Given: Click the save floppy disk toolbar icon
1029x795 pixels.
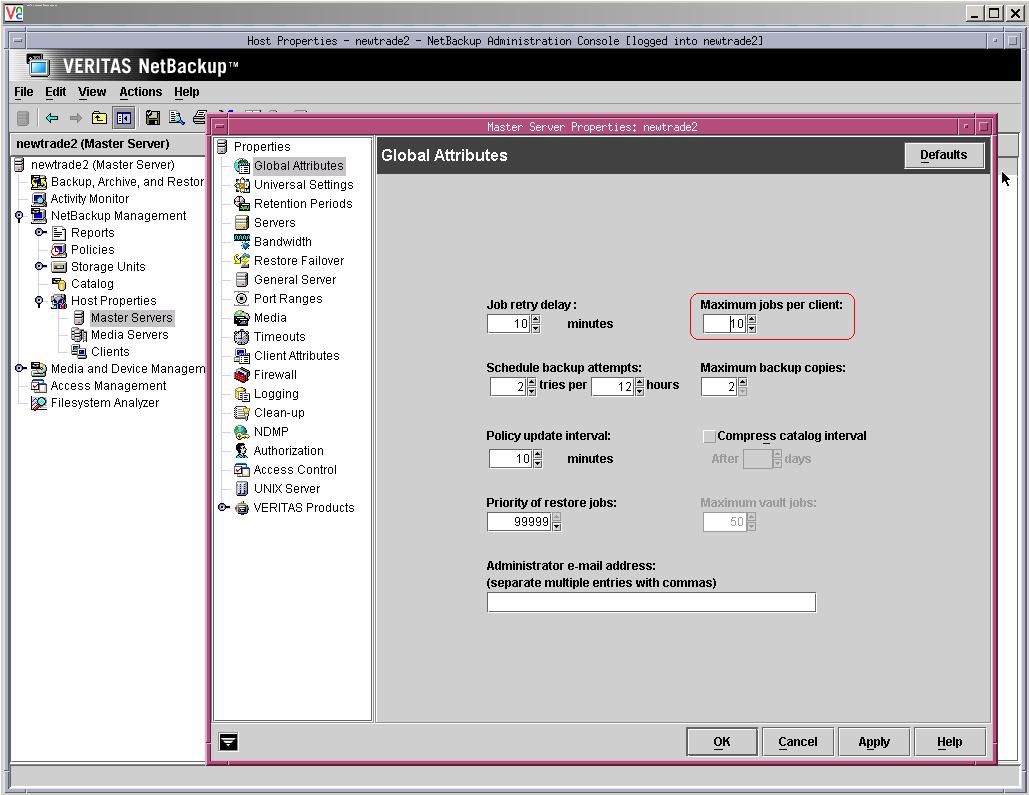Looking at the screenshot, I should click(152, 118).
